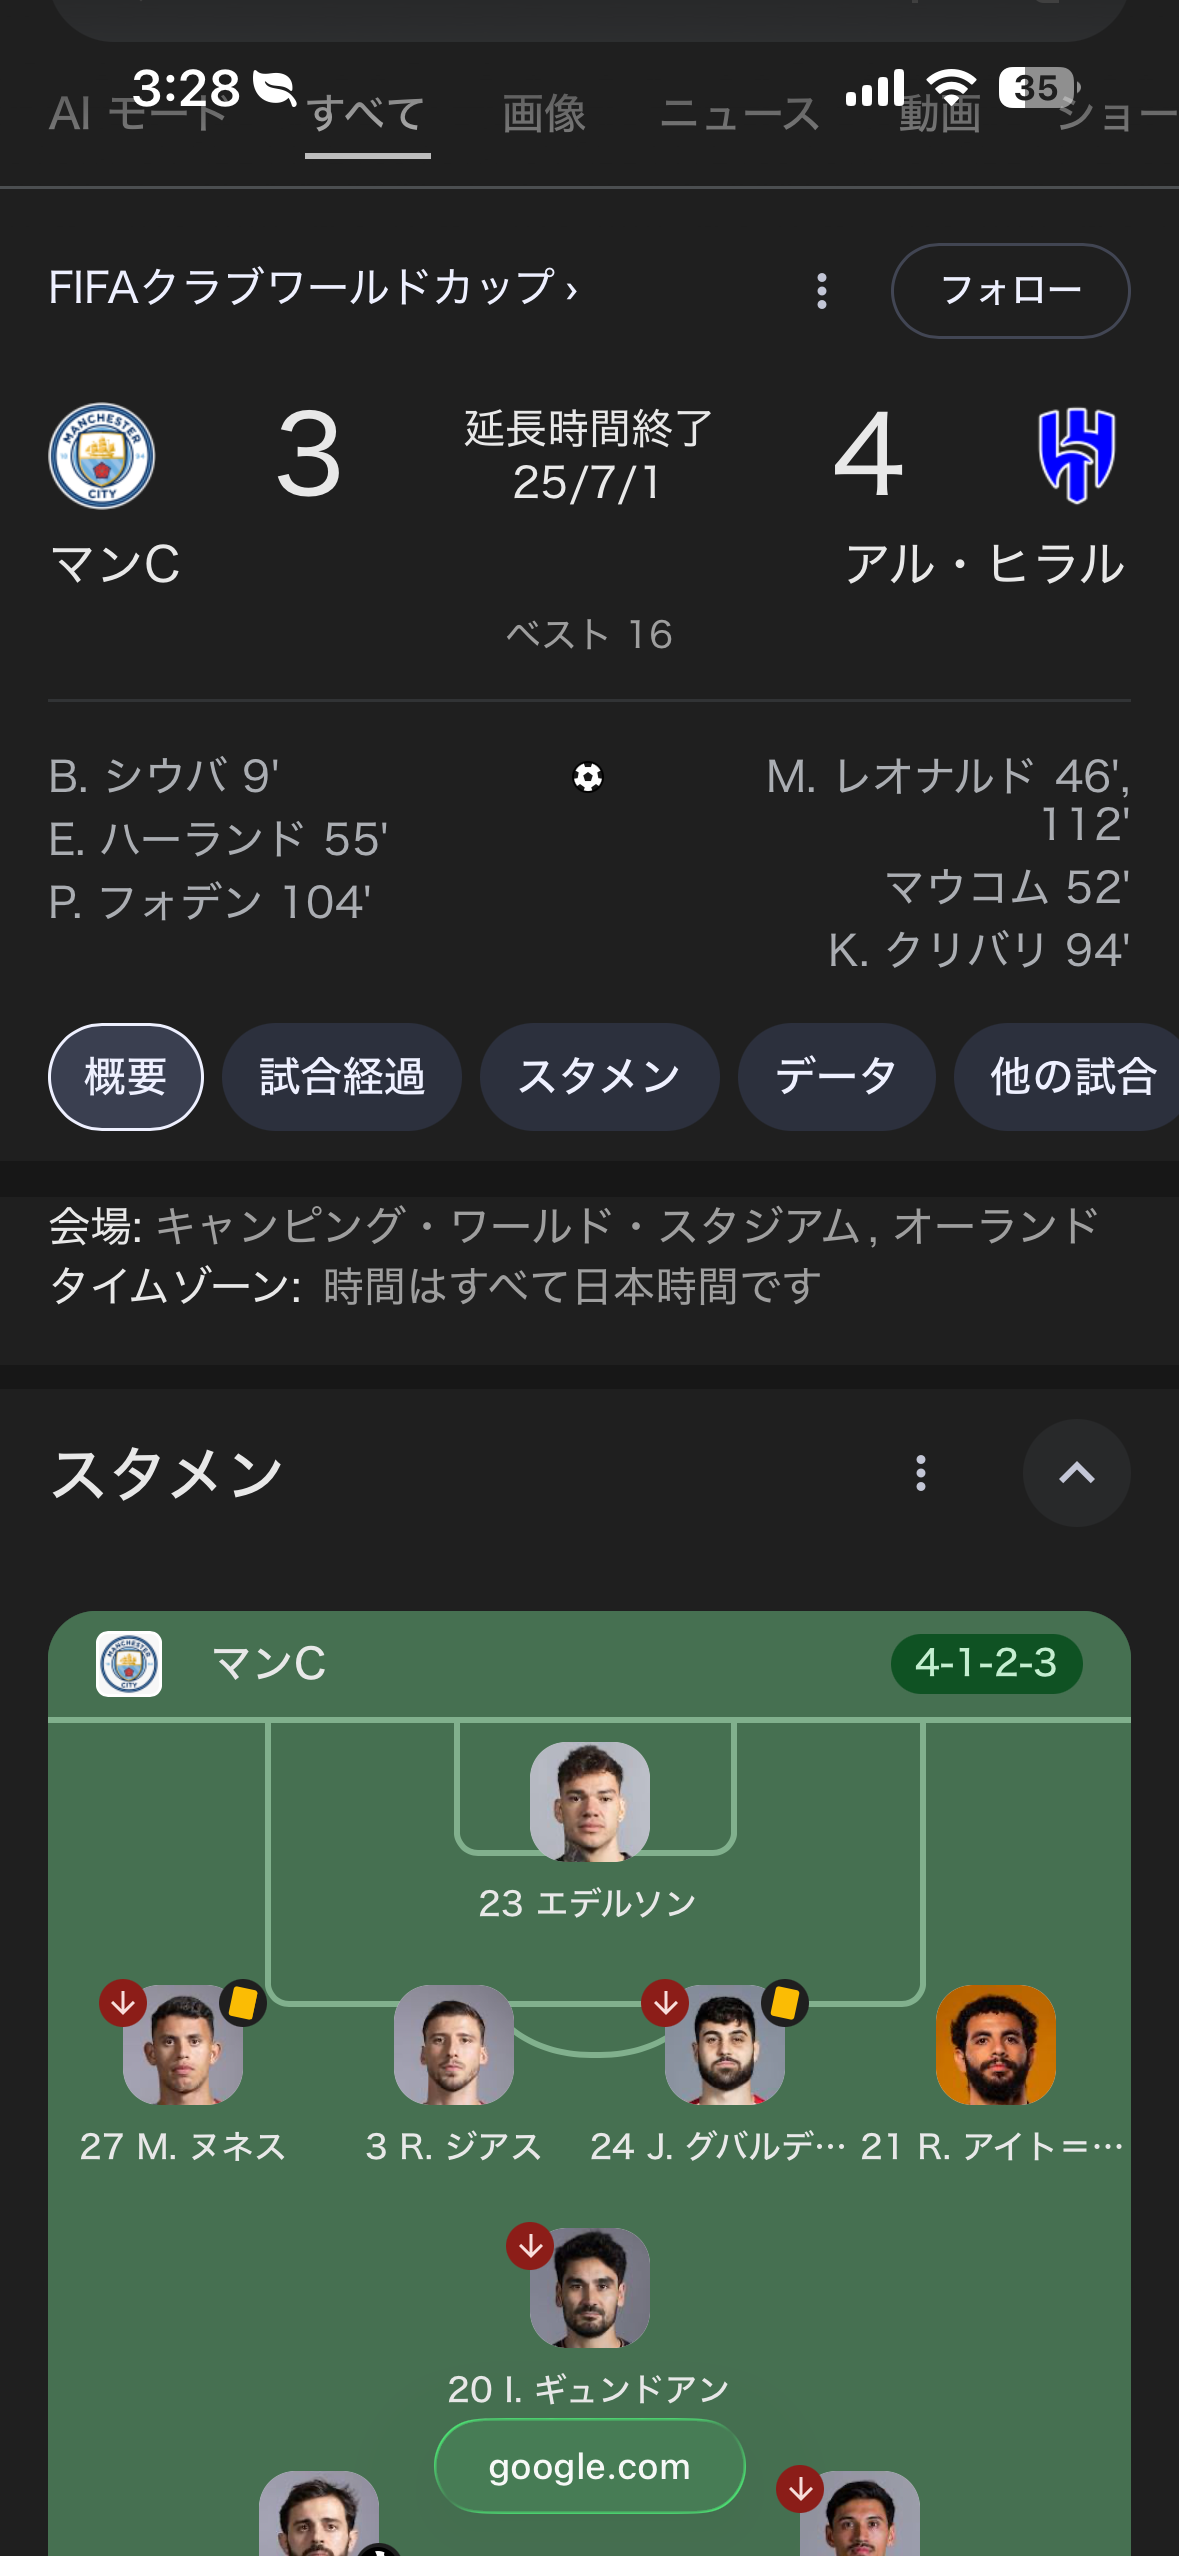1179x2556 pixels.
Task: Tap the google.com pill button
Action: [590, 2466]
